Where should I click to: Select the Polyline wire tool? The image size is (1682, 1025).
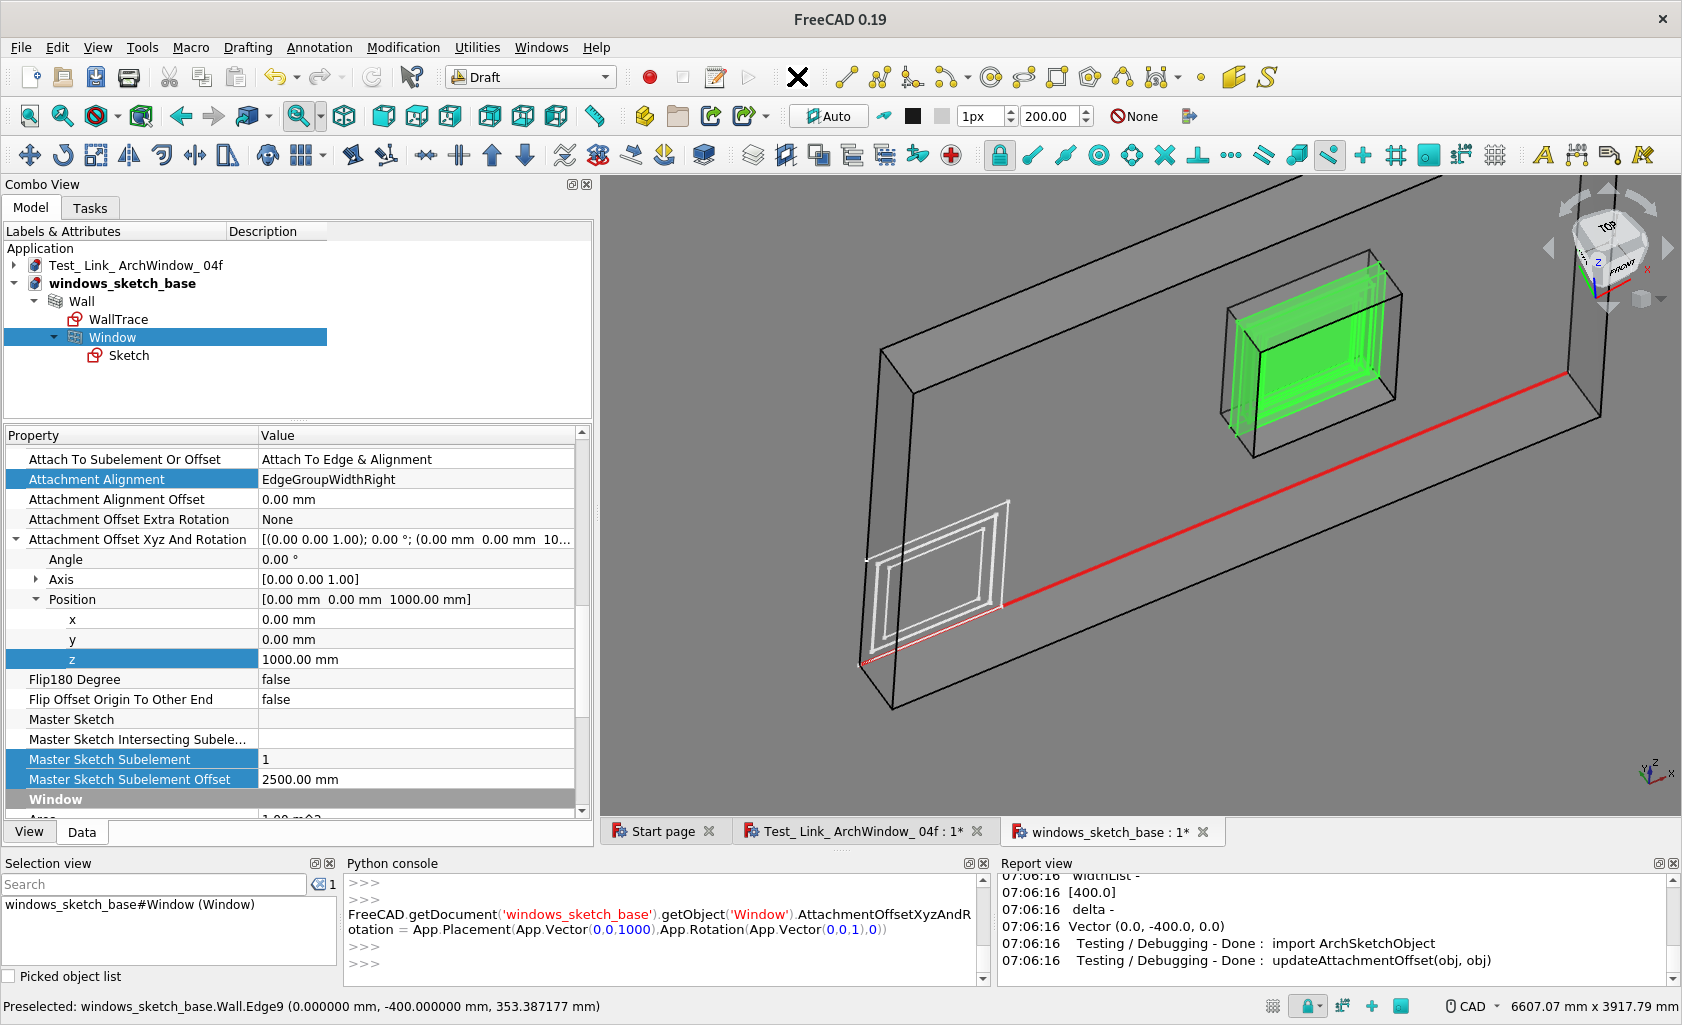880,77
